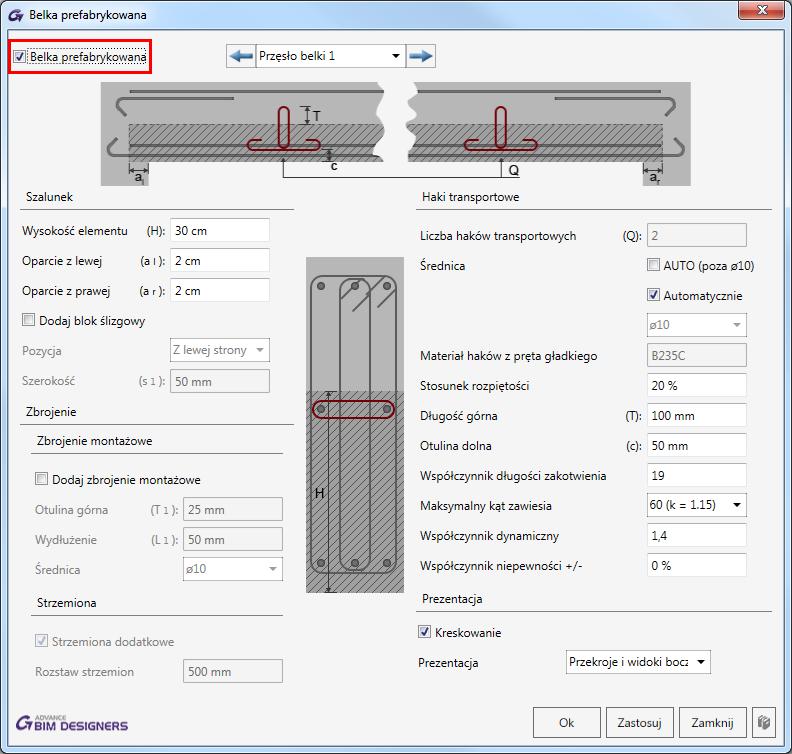Click Ok button
Screen dimensions: 792x754
pos(567,723)
